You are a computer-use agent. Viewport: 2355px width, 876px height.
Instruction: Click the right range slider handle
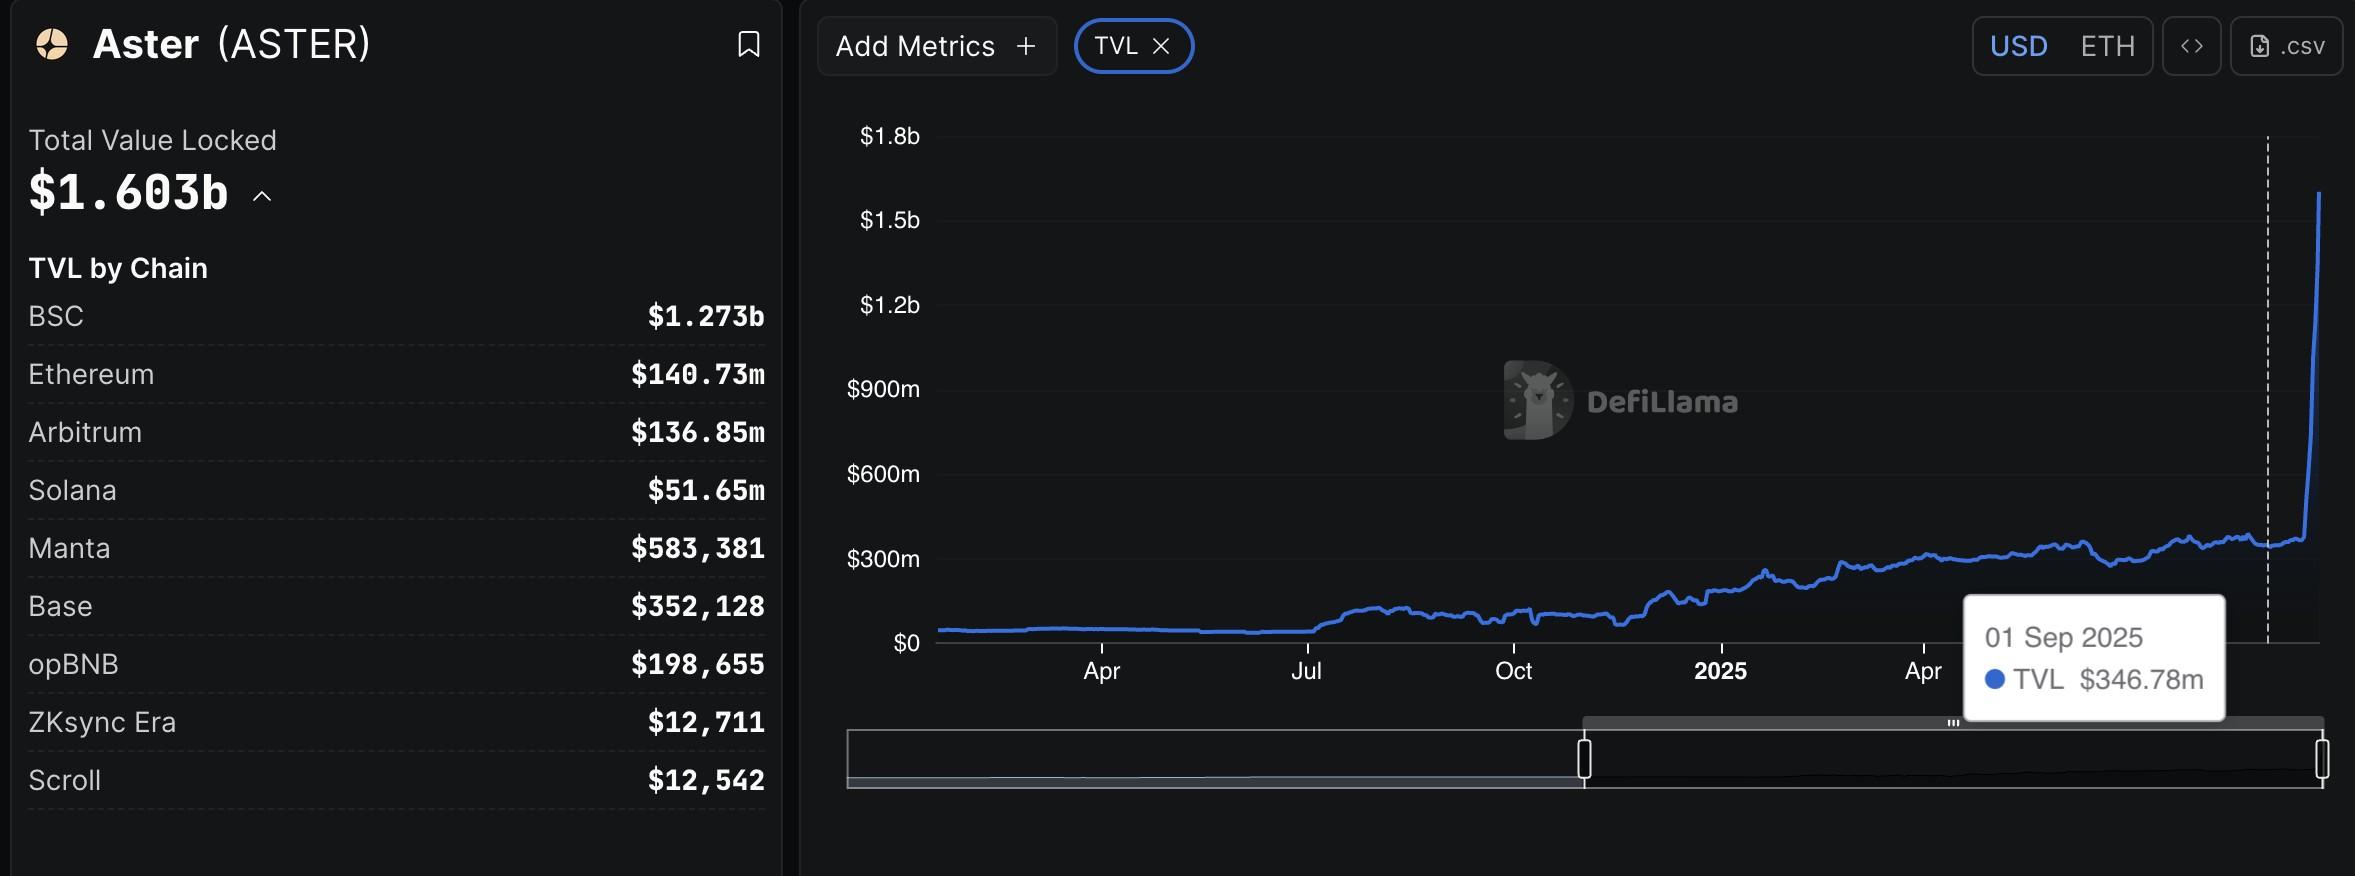pyautogui.click(x=2322, y=758)
